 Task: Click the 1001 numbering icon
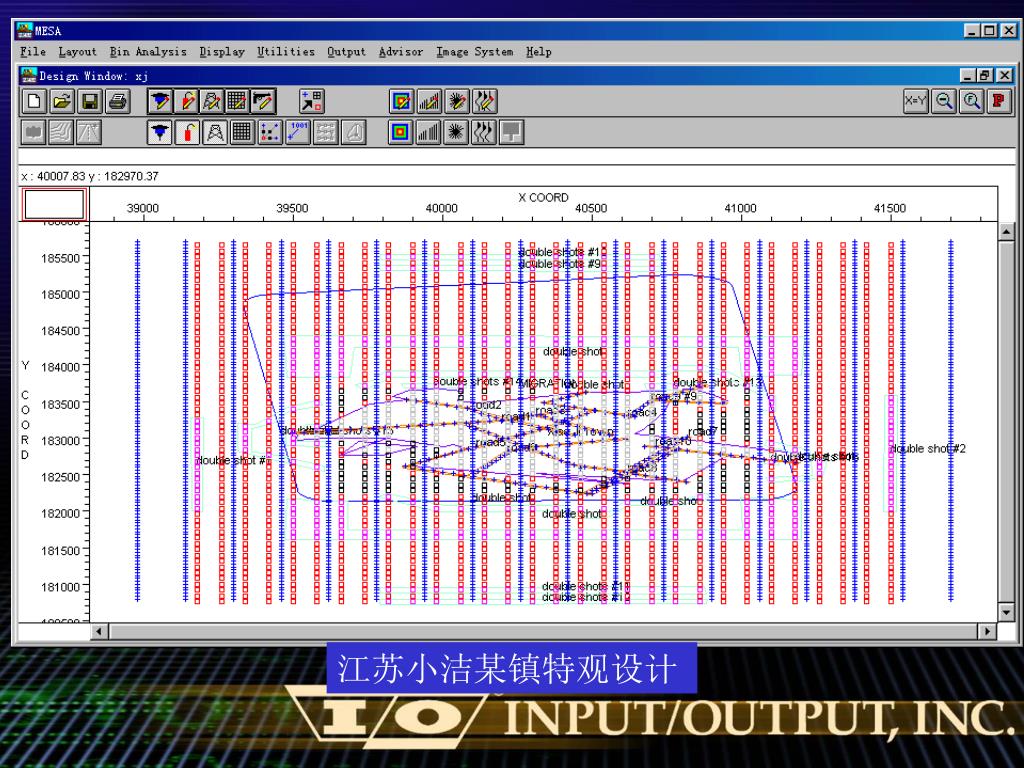click(x=298, y=133)
